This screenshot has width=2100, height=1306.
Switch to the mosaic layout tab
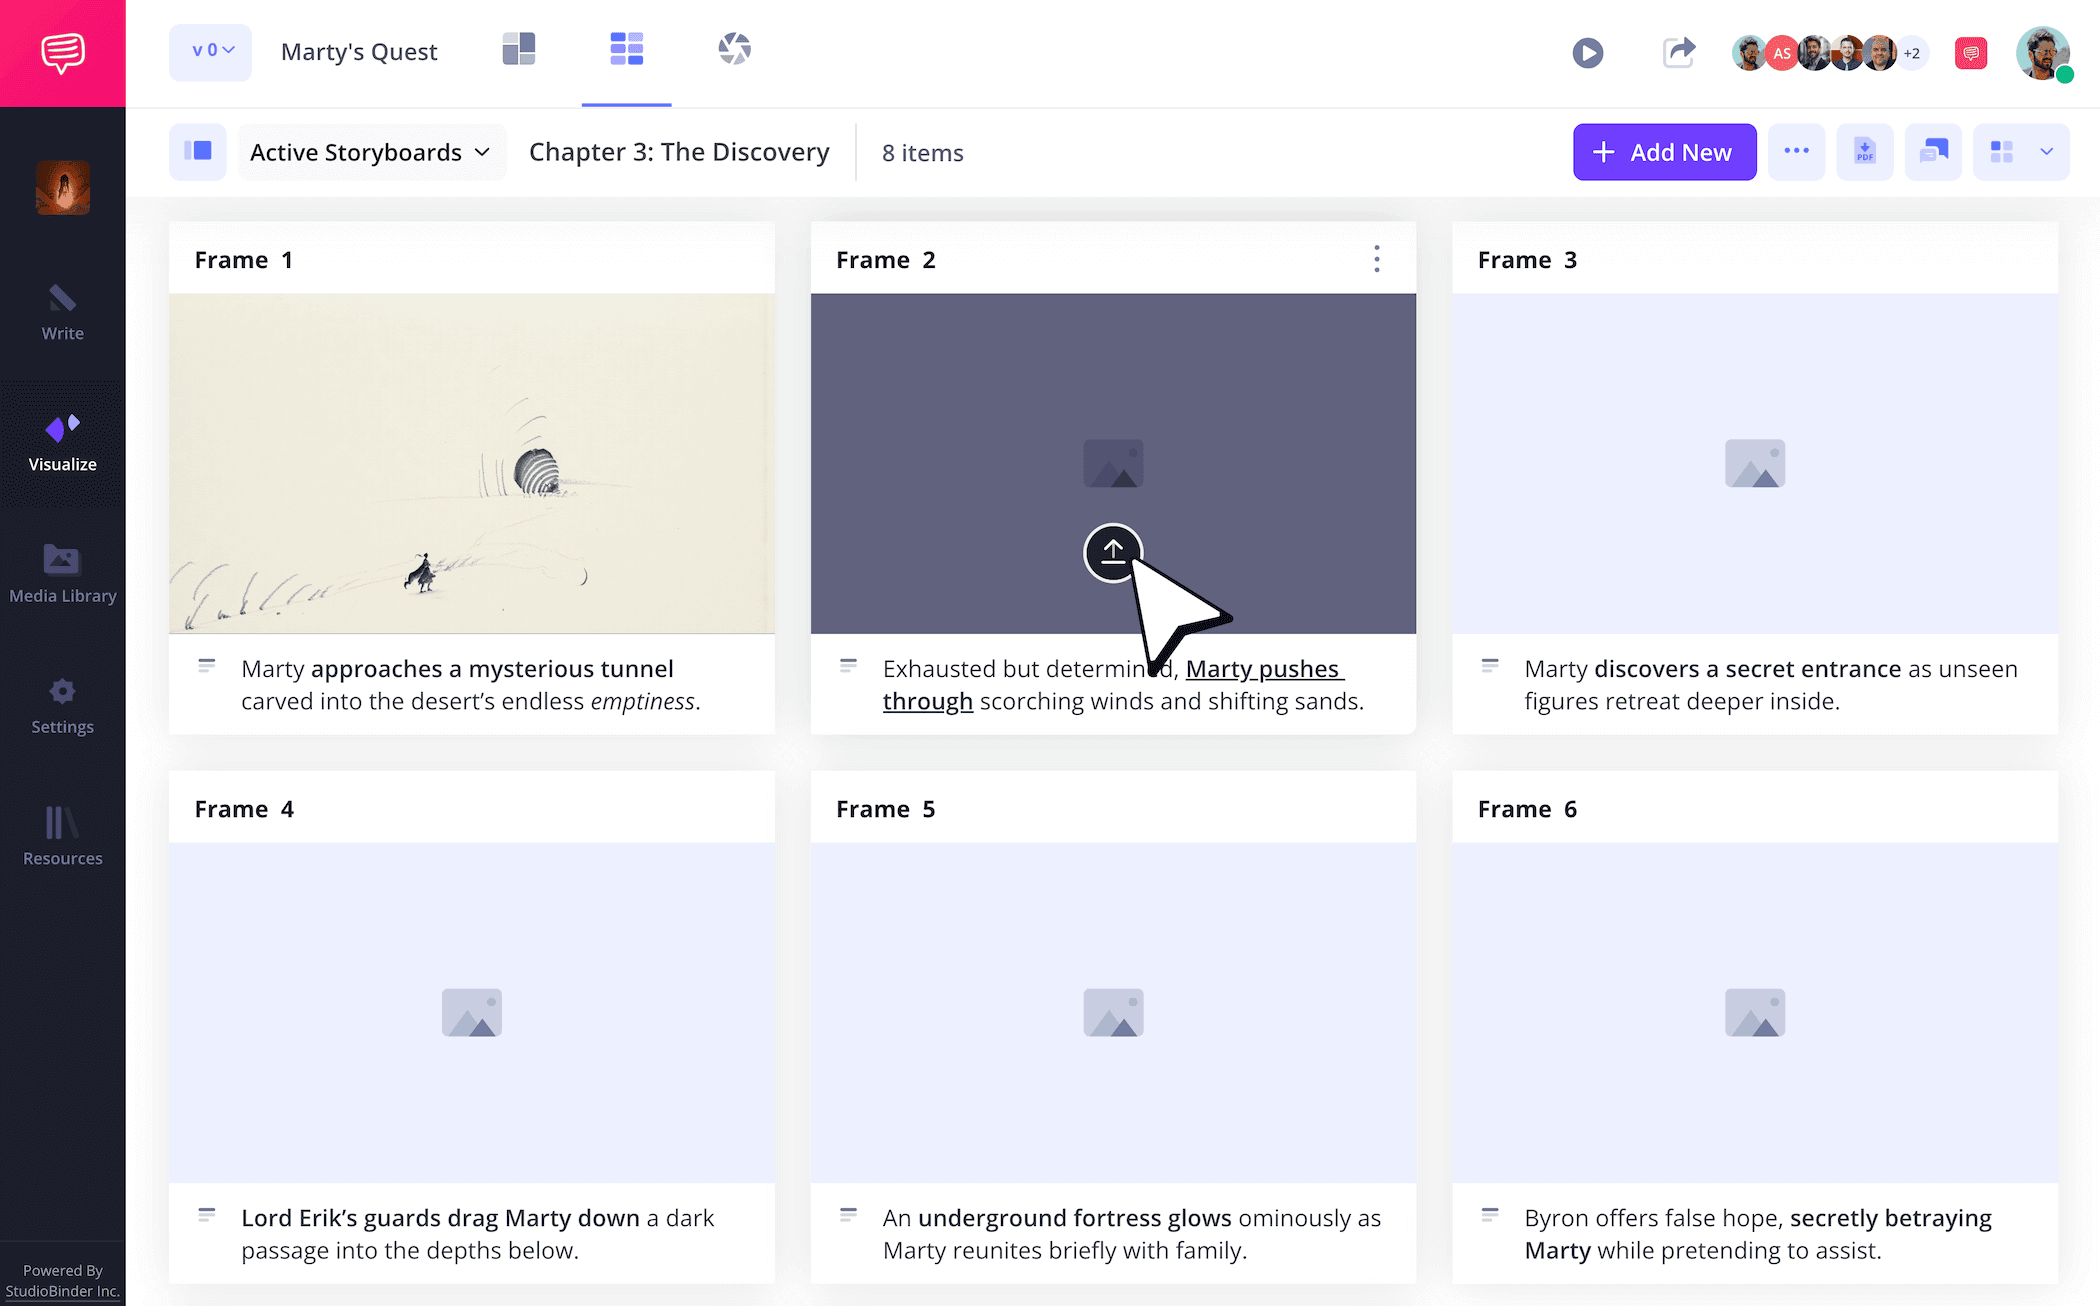pos(519,49)
